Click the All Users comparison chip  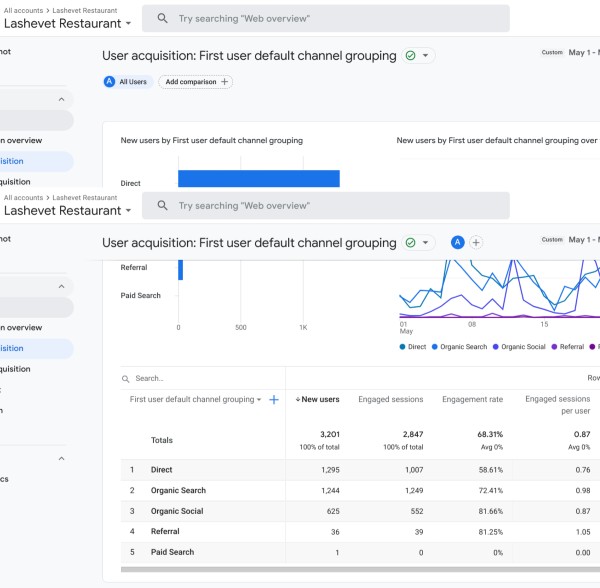(x=128, y=82)
